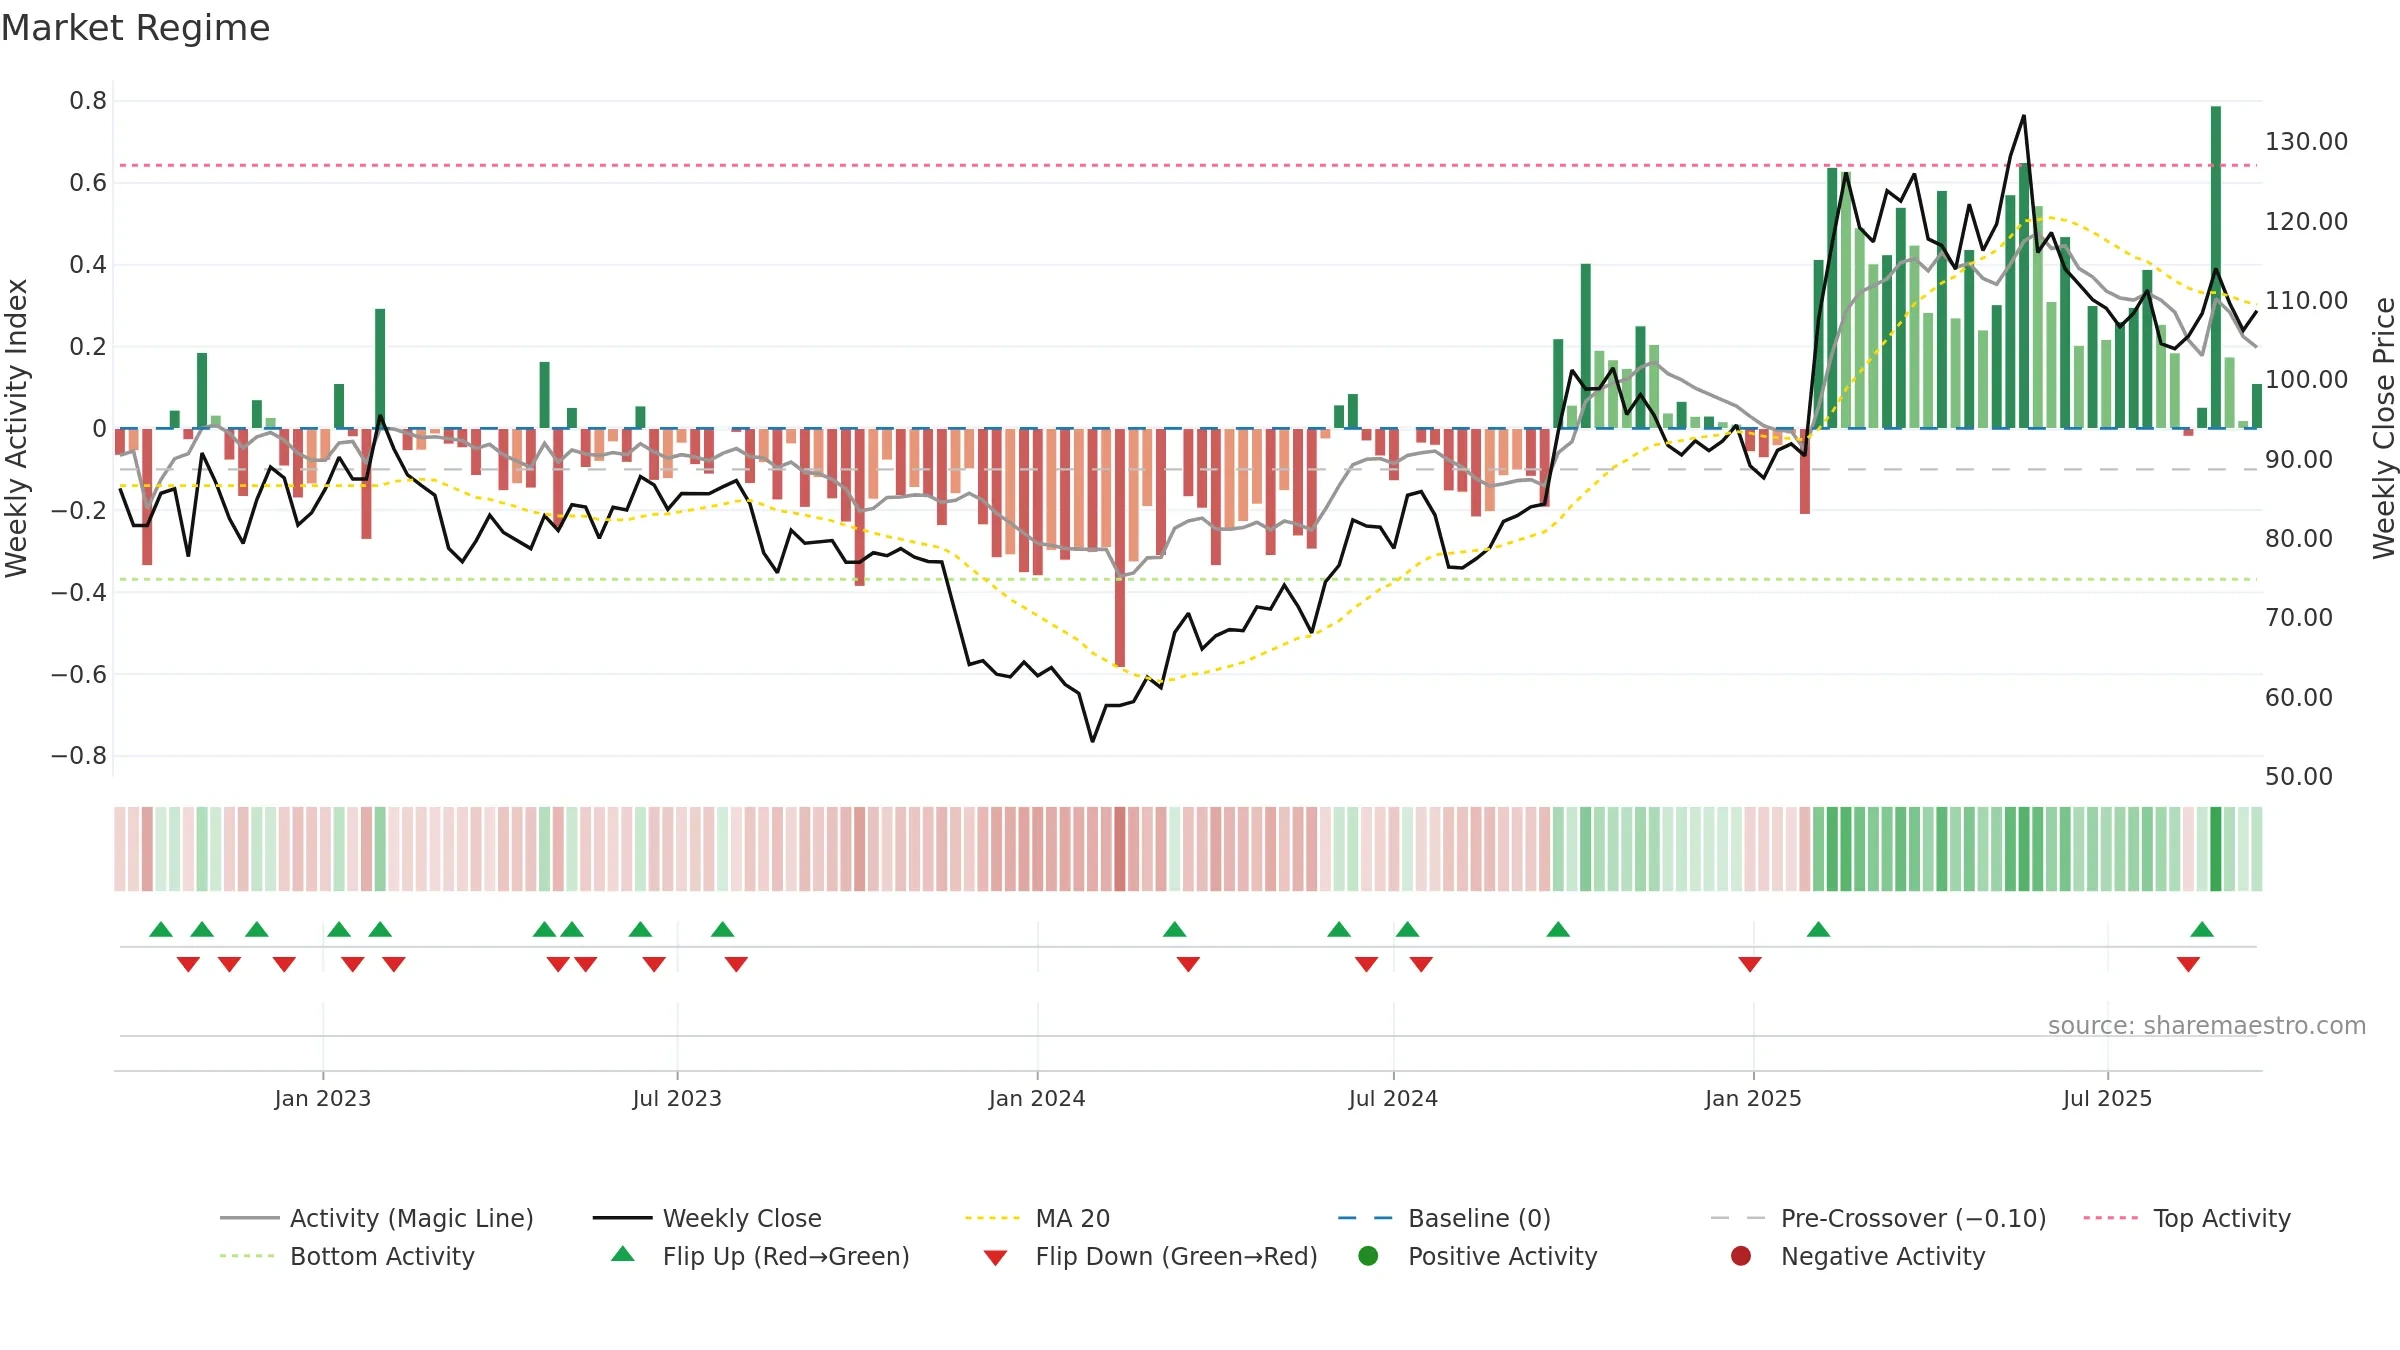The image size is (2400, 1350).
Task: Click the deepest red activity bar near −0.6
Action: coord(1120,547)
